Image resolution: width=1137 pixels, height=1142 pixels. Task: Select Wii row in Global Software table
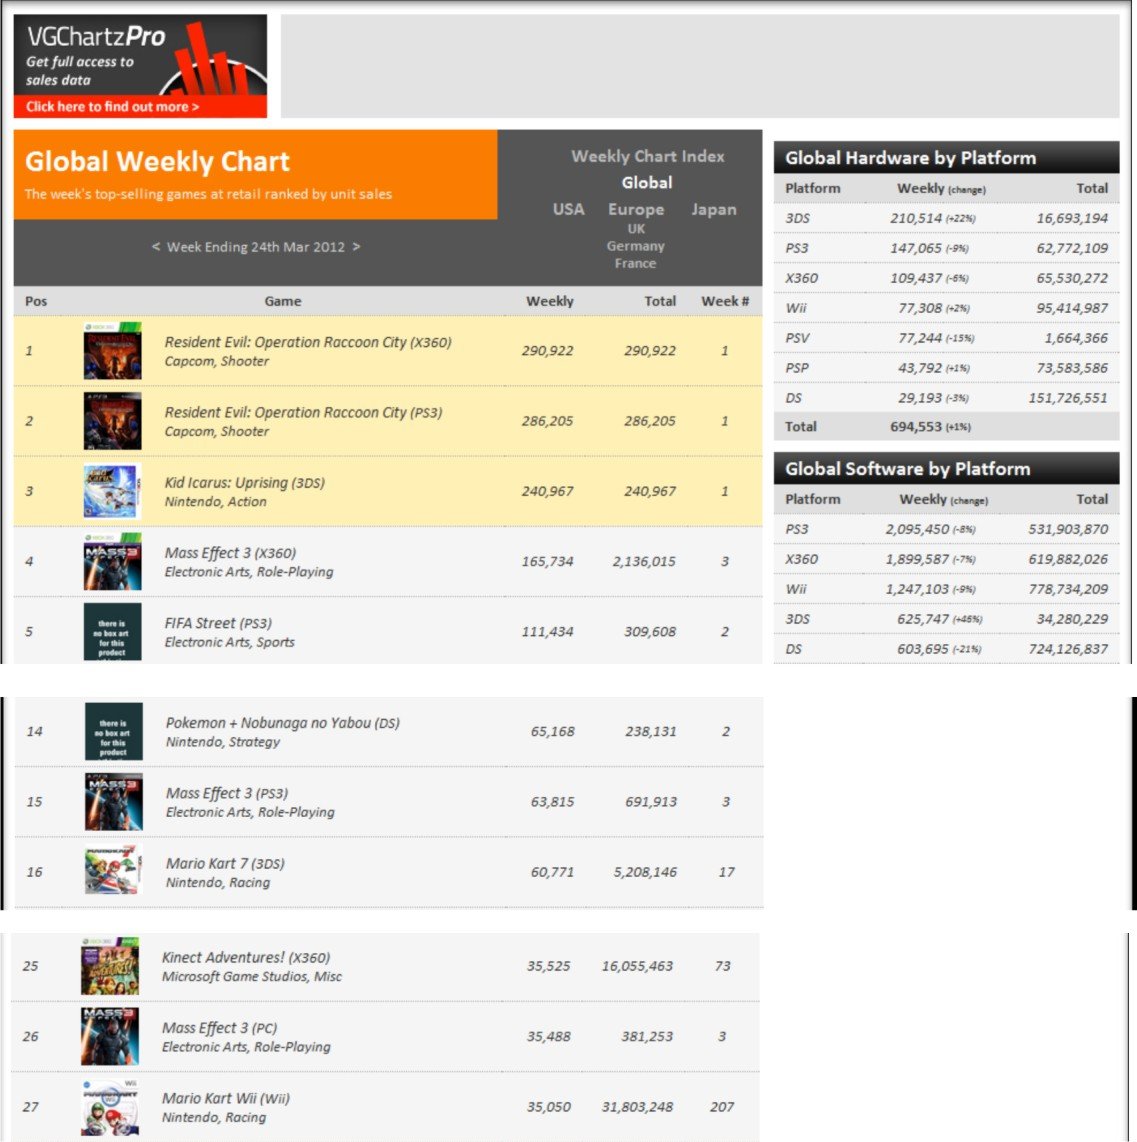pyautogui.click(x=946, y=588)
